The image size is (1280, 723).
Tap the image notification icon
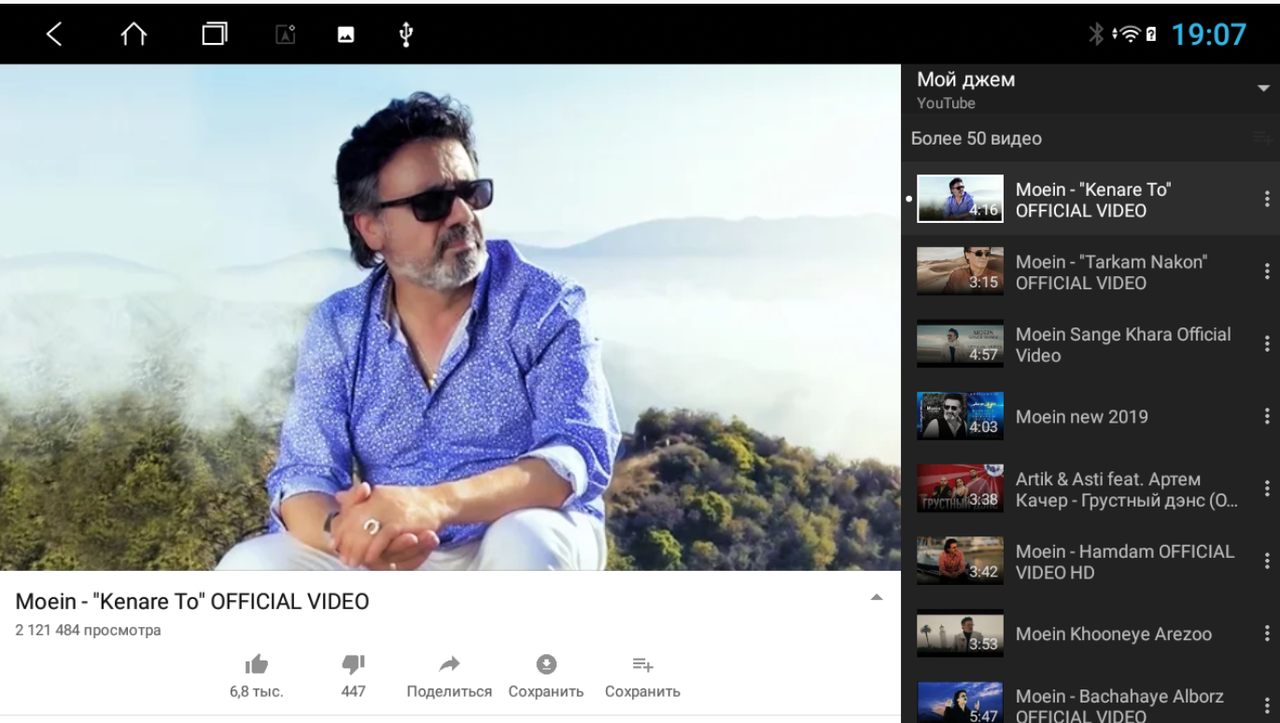(346, 35)
